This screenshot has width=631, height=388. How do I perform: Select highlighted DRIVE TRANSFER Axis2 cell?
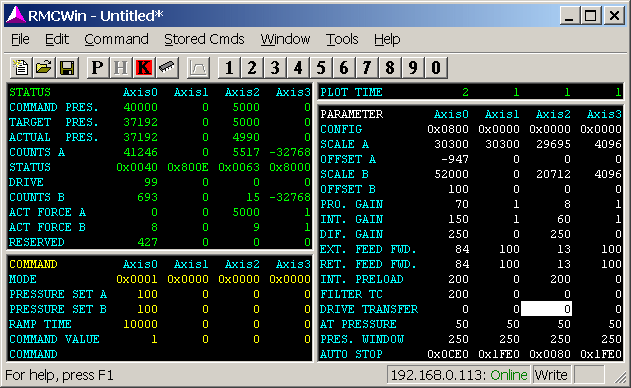tap(546, 309)
